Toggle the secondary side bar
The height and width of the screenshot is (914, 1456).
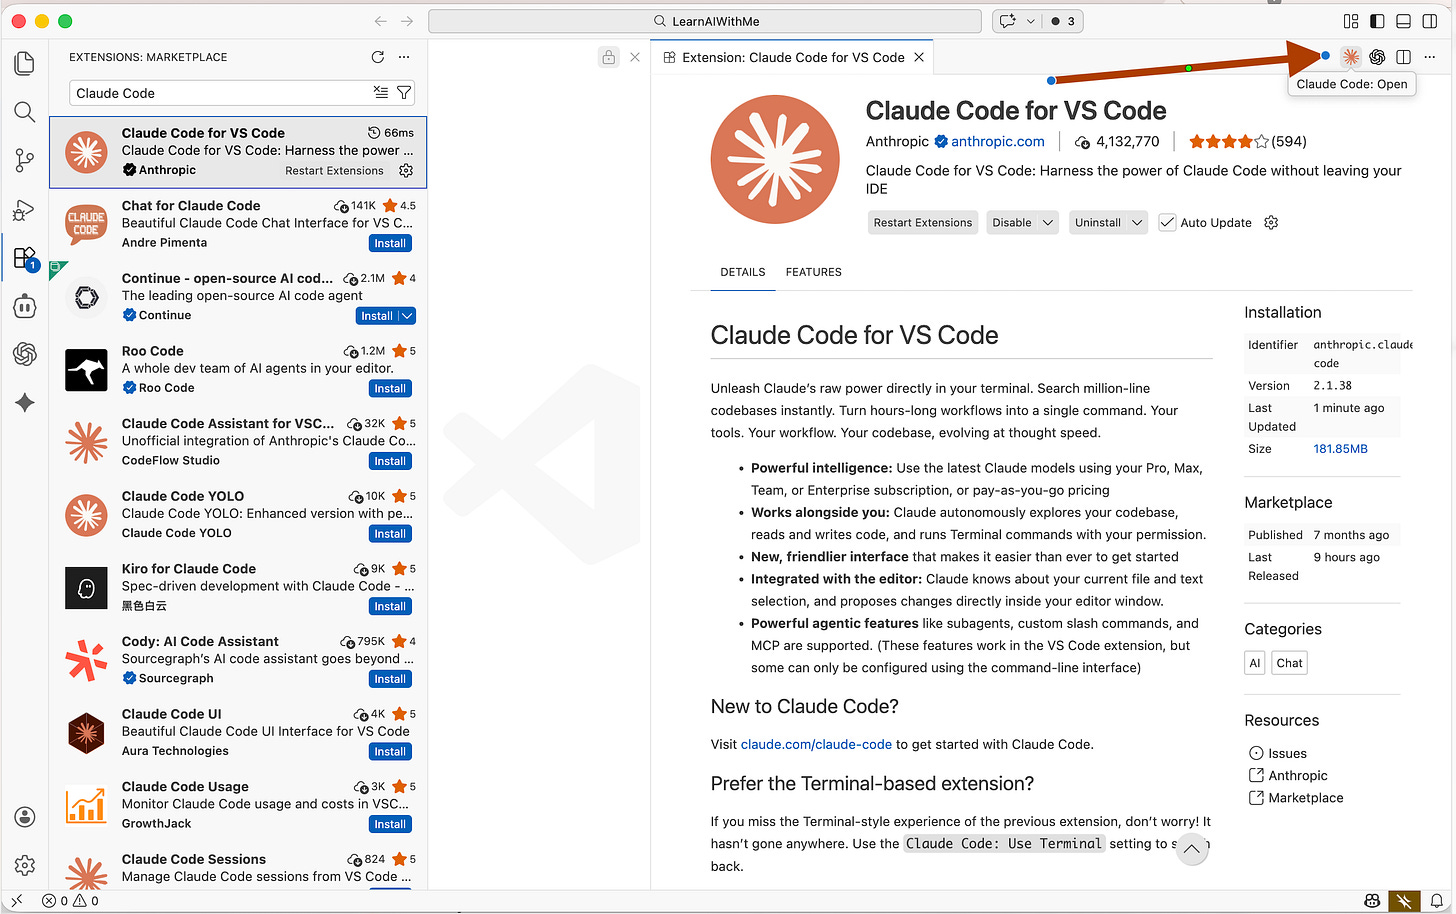pos(1430,21)
